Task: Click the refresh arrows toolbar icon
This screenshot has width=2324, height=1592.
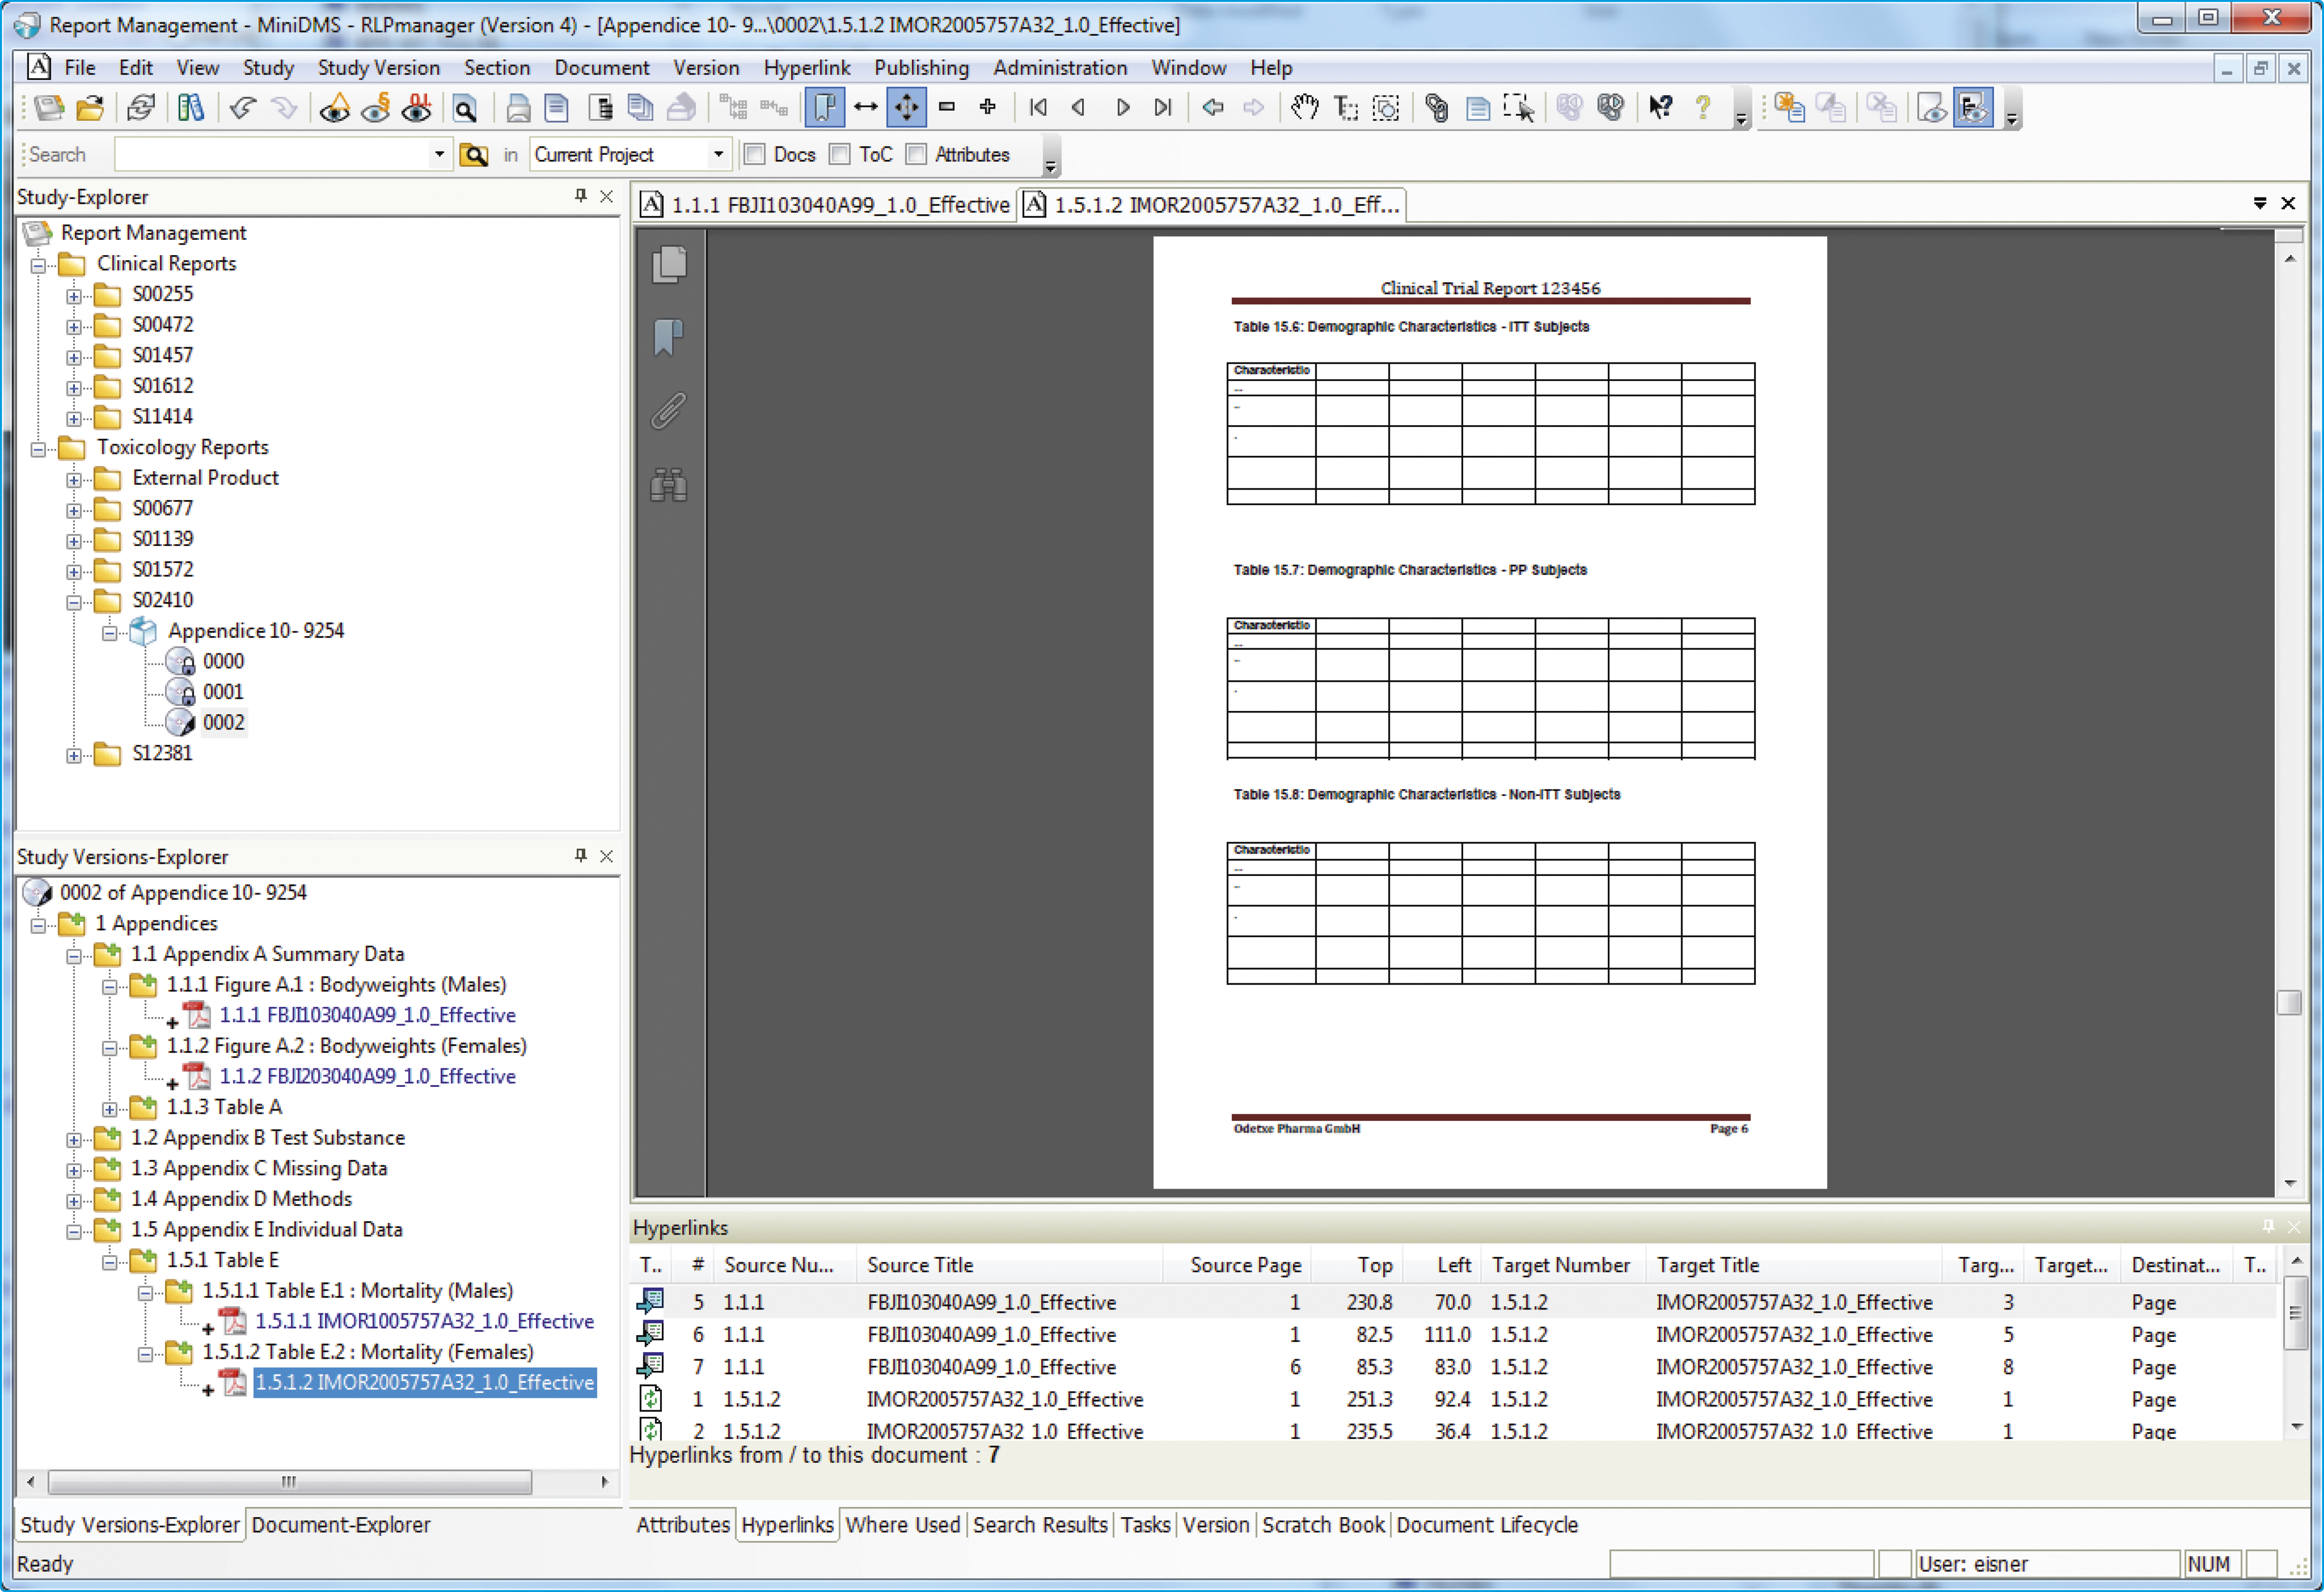Action: pos(141,107)
